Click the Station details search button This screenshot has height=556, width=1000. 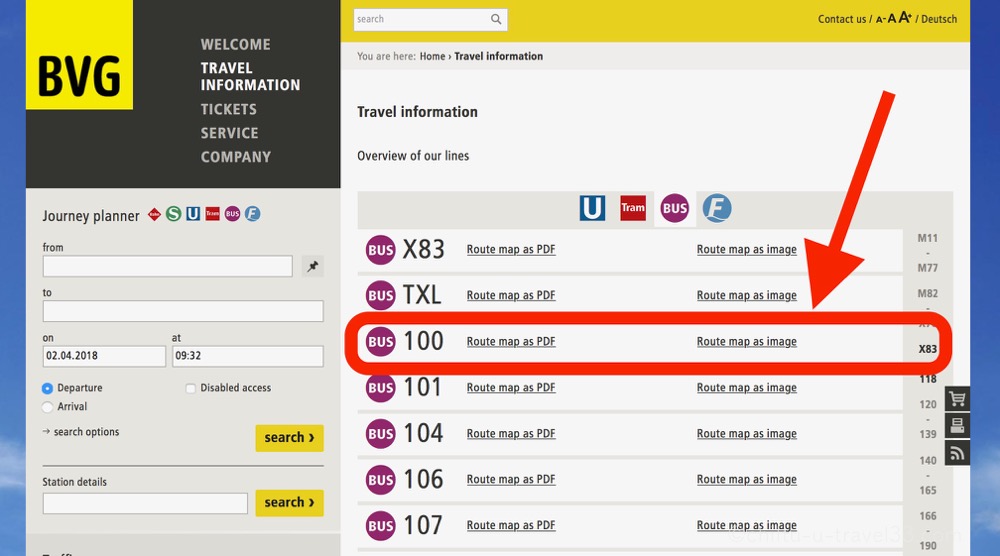tap(290, 503)
